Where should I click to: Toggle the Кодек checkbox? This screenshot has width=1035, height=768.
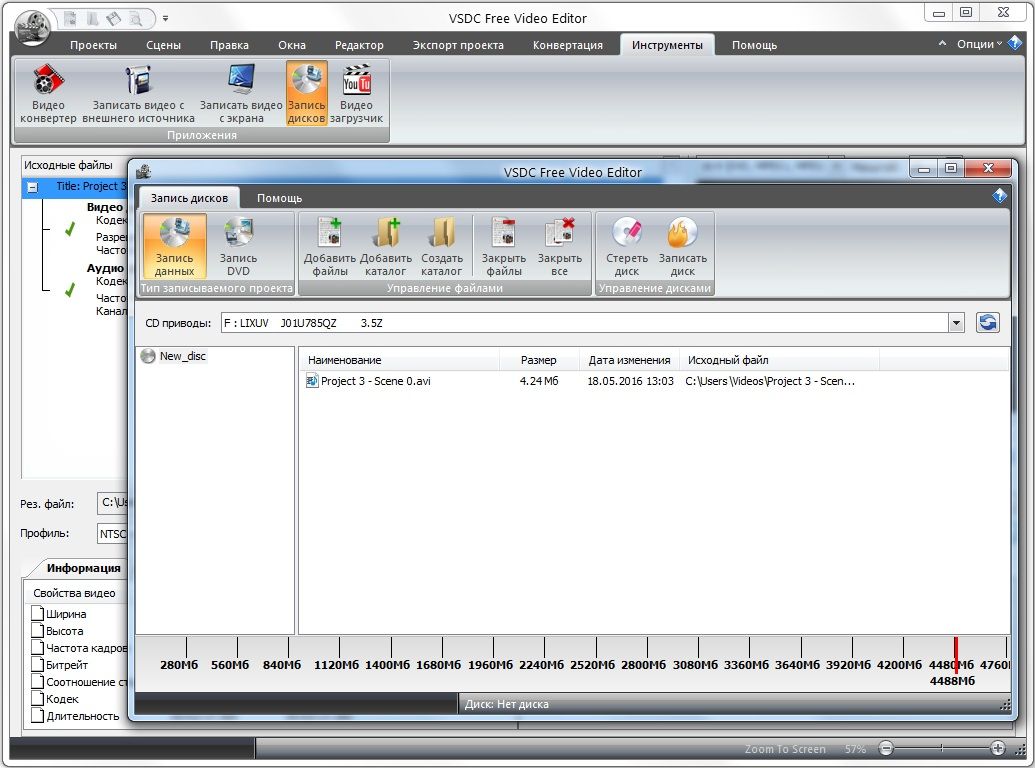coord(38,699)
